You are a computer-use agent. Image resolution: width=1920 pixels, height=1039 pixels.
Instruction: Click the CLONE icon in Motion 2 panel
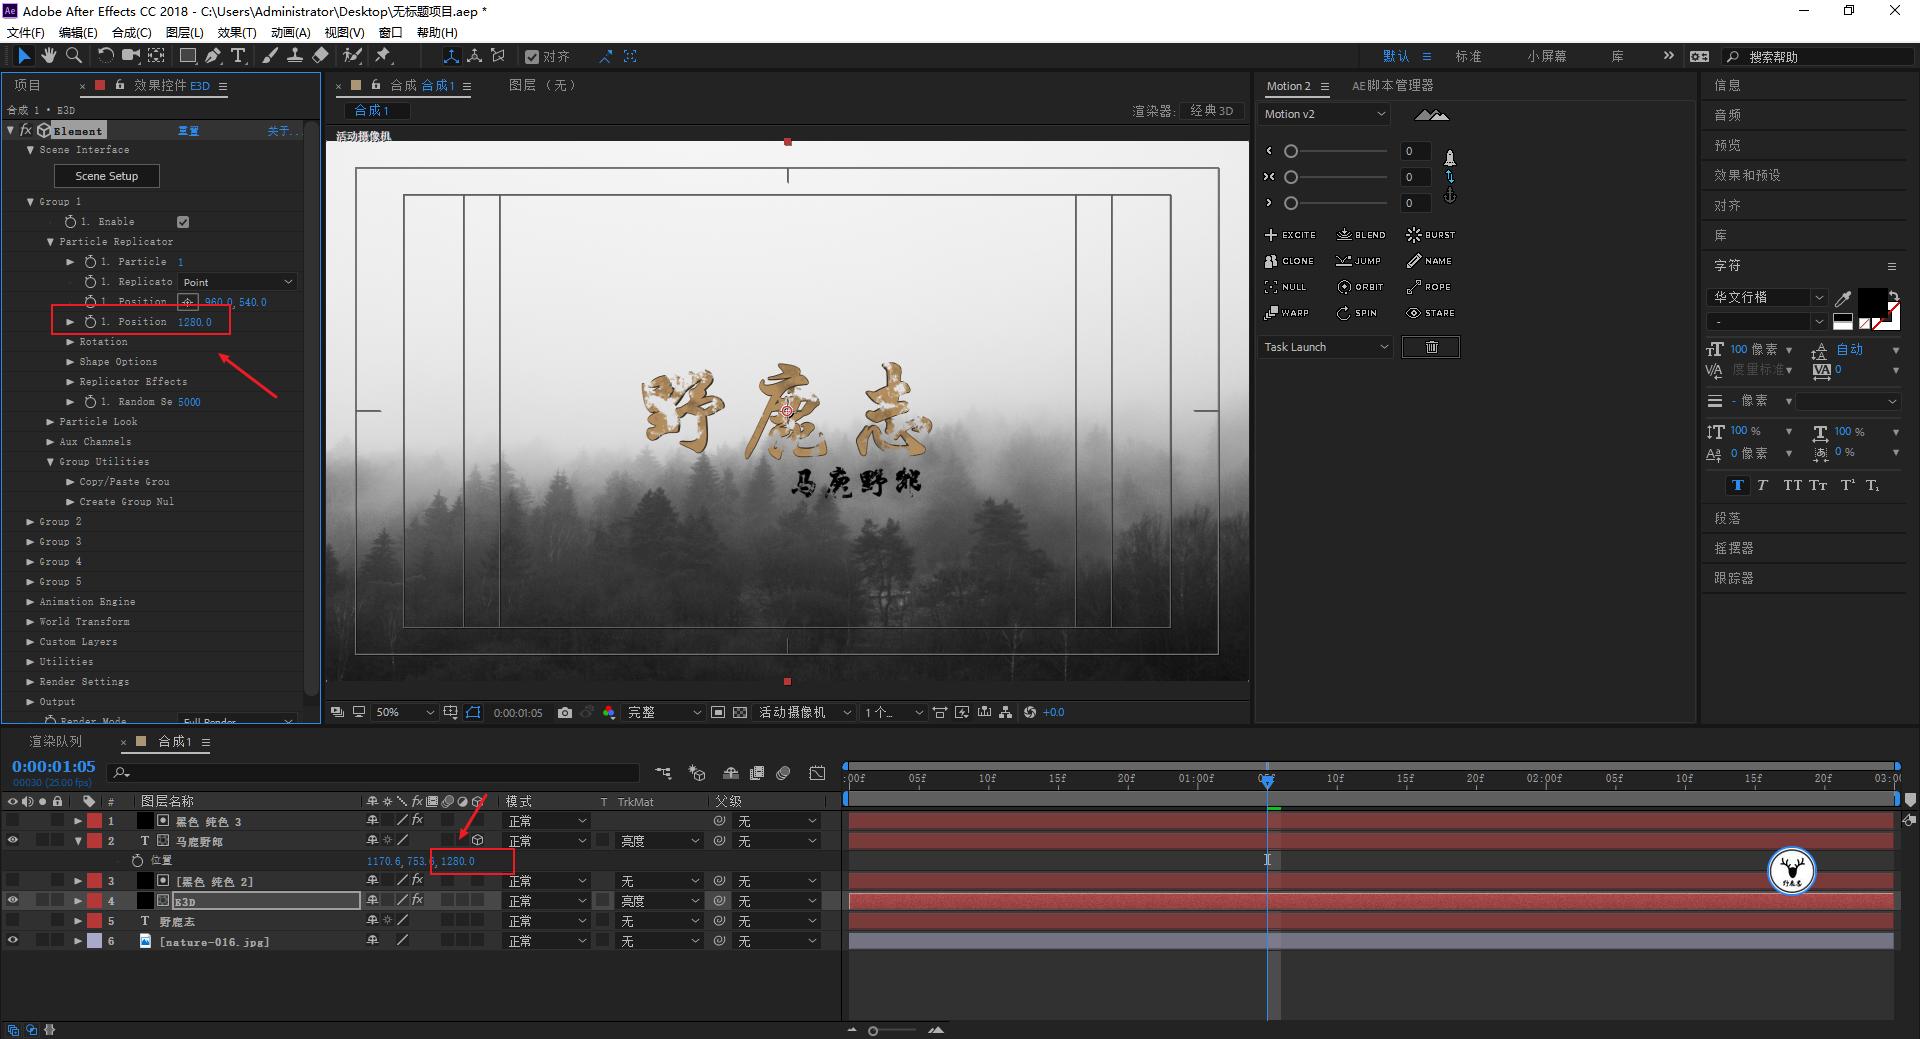[1270, 261]
